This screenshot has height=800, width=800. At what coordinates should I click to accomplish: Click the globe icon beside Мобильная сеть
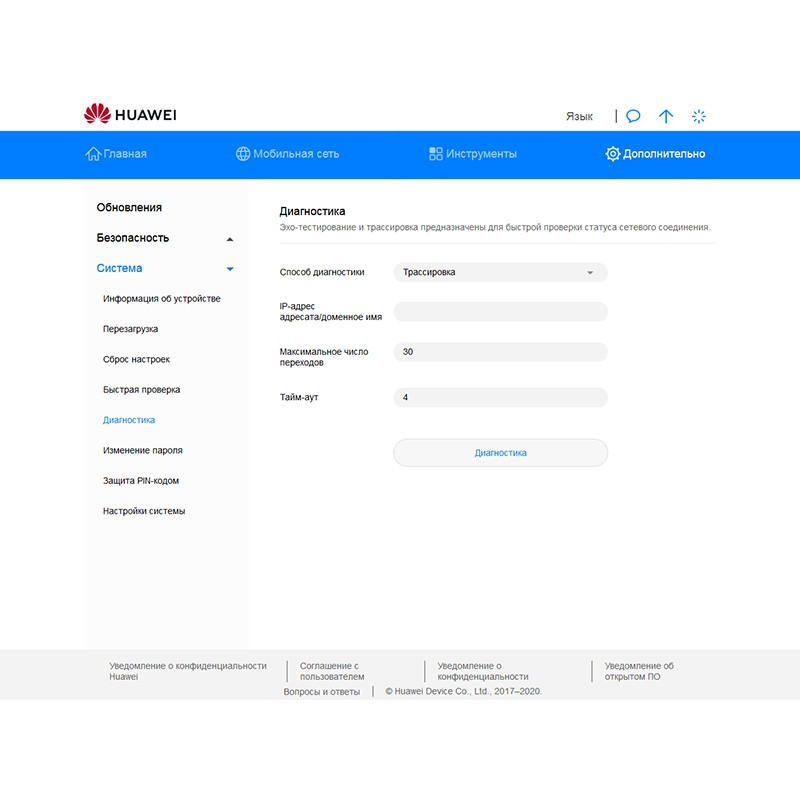tap(243, 154)
